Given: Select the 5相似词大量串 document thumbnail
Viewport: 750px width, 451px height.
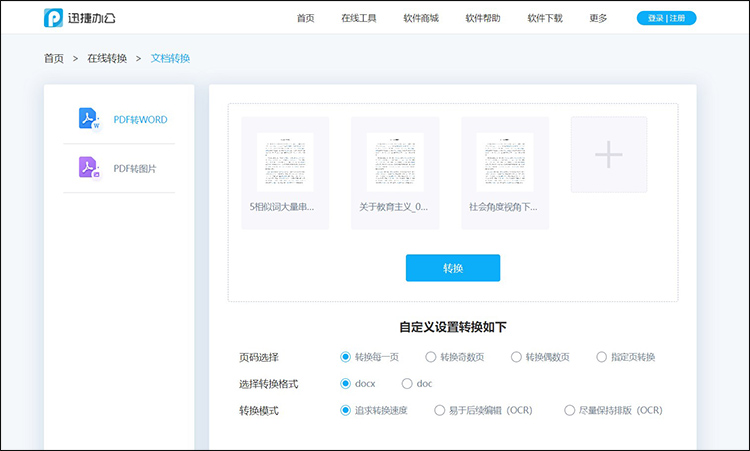Looking at the screenshot, I should [285, 162].
